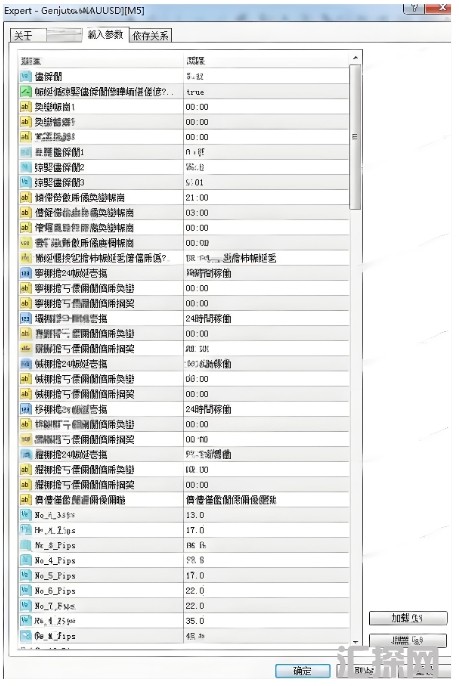The height and width of the screenshot is (686, 459).
Task: Select the No_6_Pips value 22.0 field
Action: [x=266, y=591]
